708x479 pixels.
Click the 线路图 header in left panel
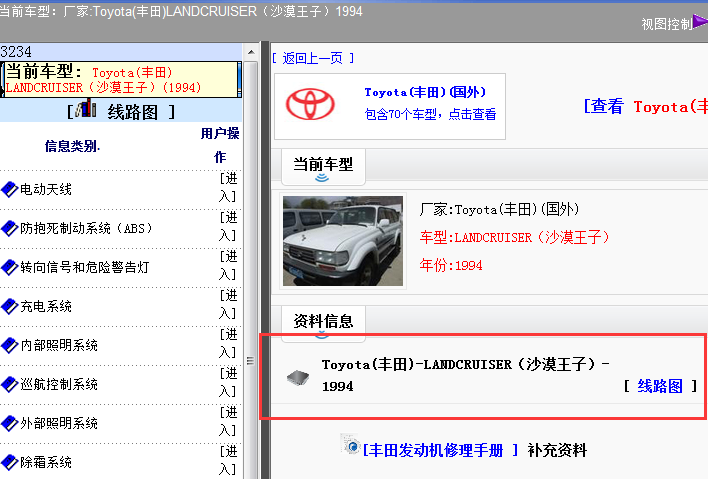coord(121,112)
